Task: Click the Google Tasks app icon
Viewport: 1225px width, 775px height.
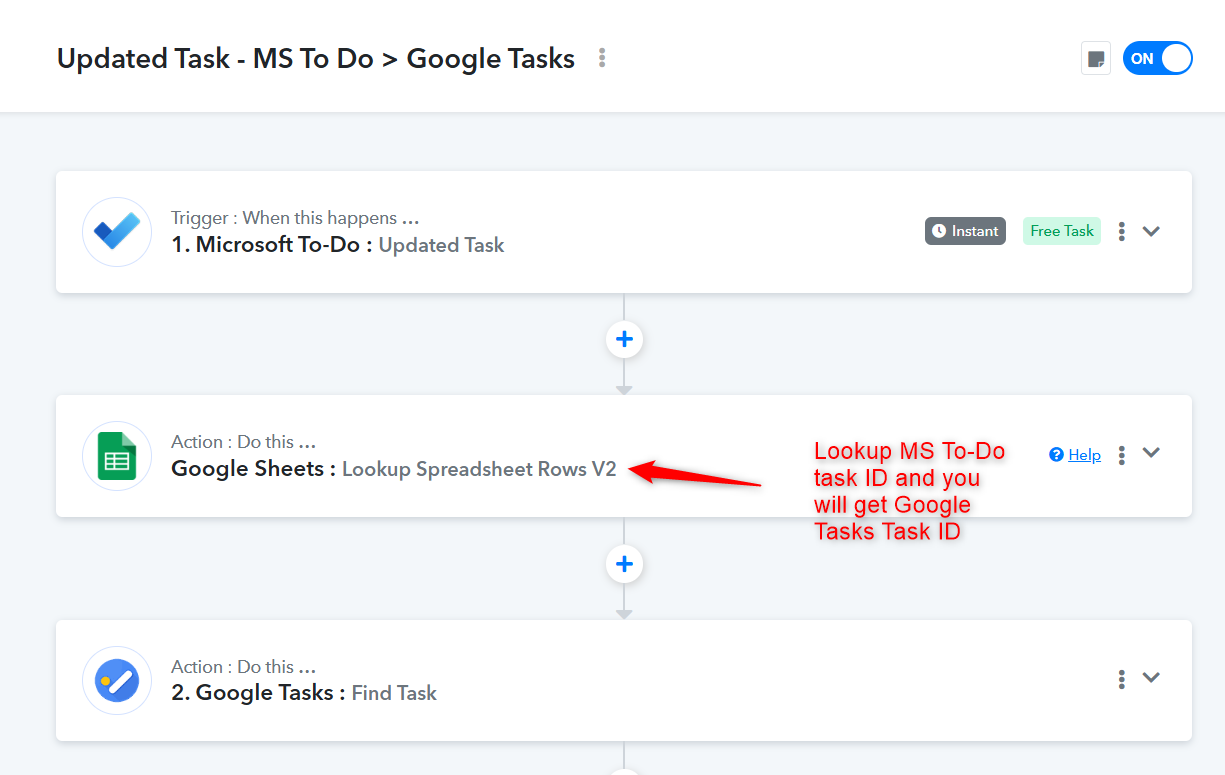Action: [117, 680]
